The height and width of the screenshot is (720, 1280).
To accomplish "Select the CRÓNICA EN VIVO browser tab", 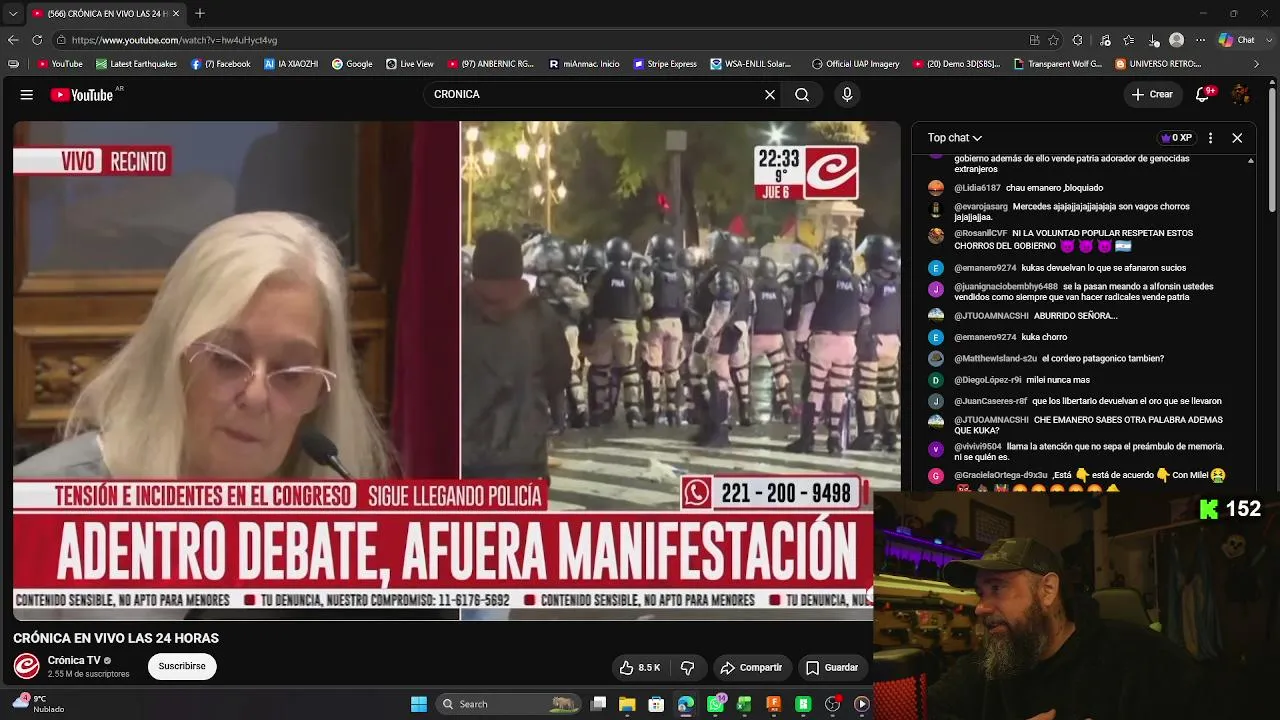I will pyautogui.click(x=105, y=13).
